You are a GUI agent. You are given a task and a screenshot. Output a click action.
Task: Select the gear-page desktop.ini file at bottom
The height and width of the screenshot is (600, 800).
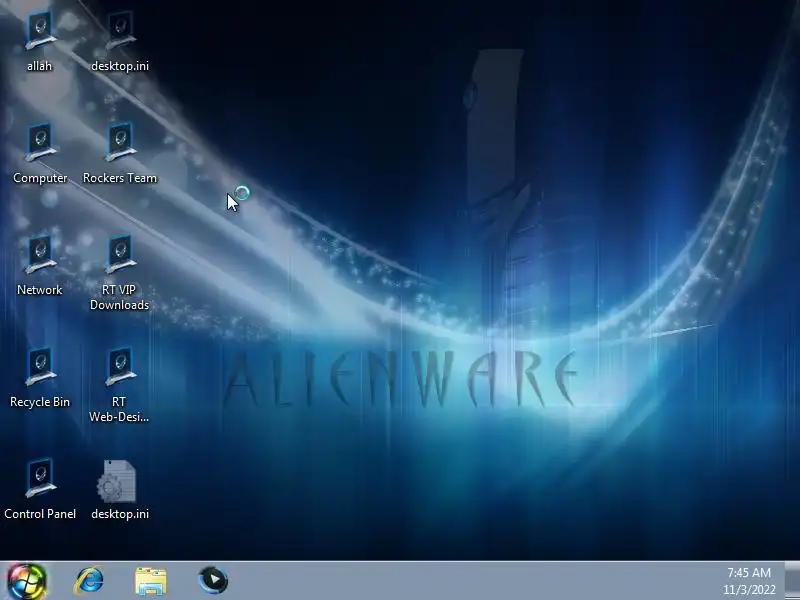[x=120, y=490]
